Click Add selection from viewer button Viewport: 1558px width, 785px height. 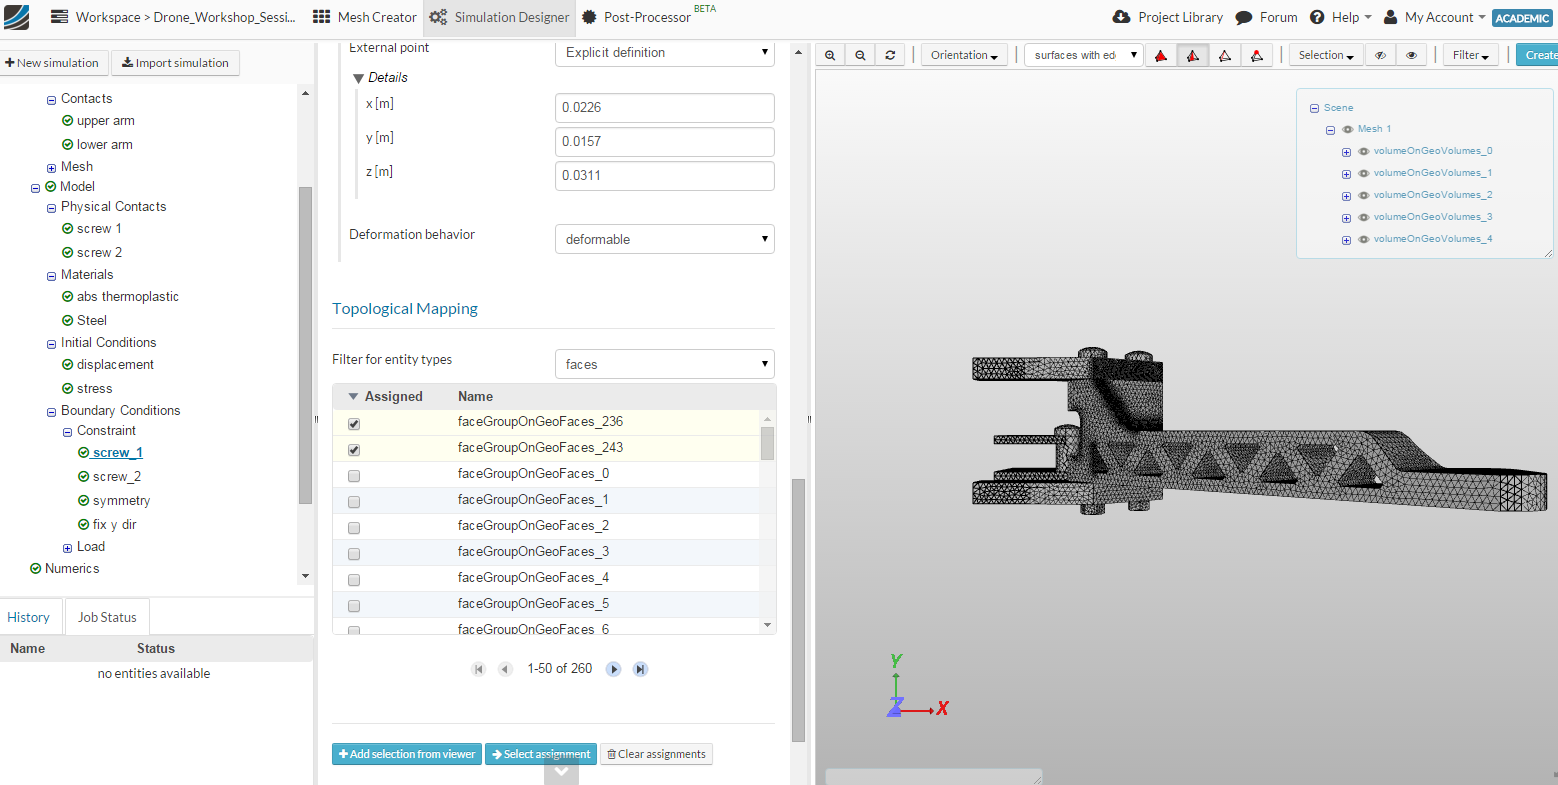coord(407,755)
